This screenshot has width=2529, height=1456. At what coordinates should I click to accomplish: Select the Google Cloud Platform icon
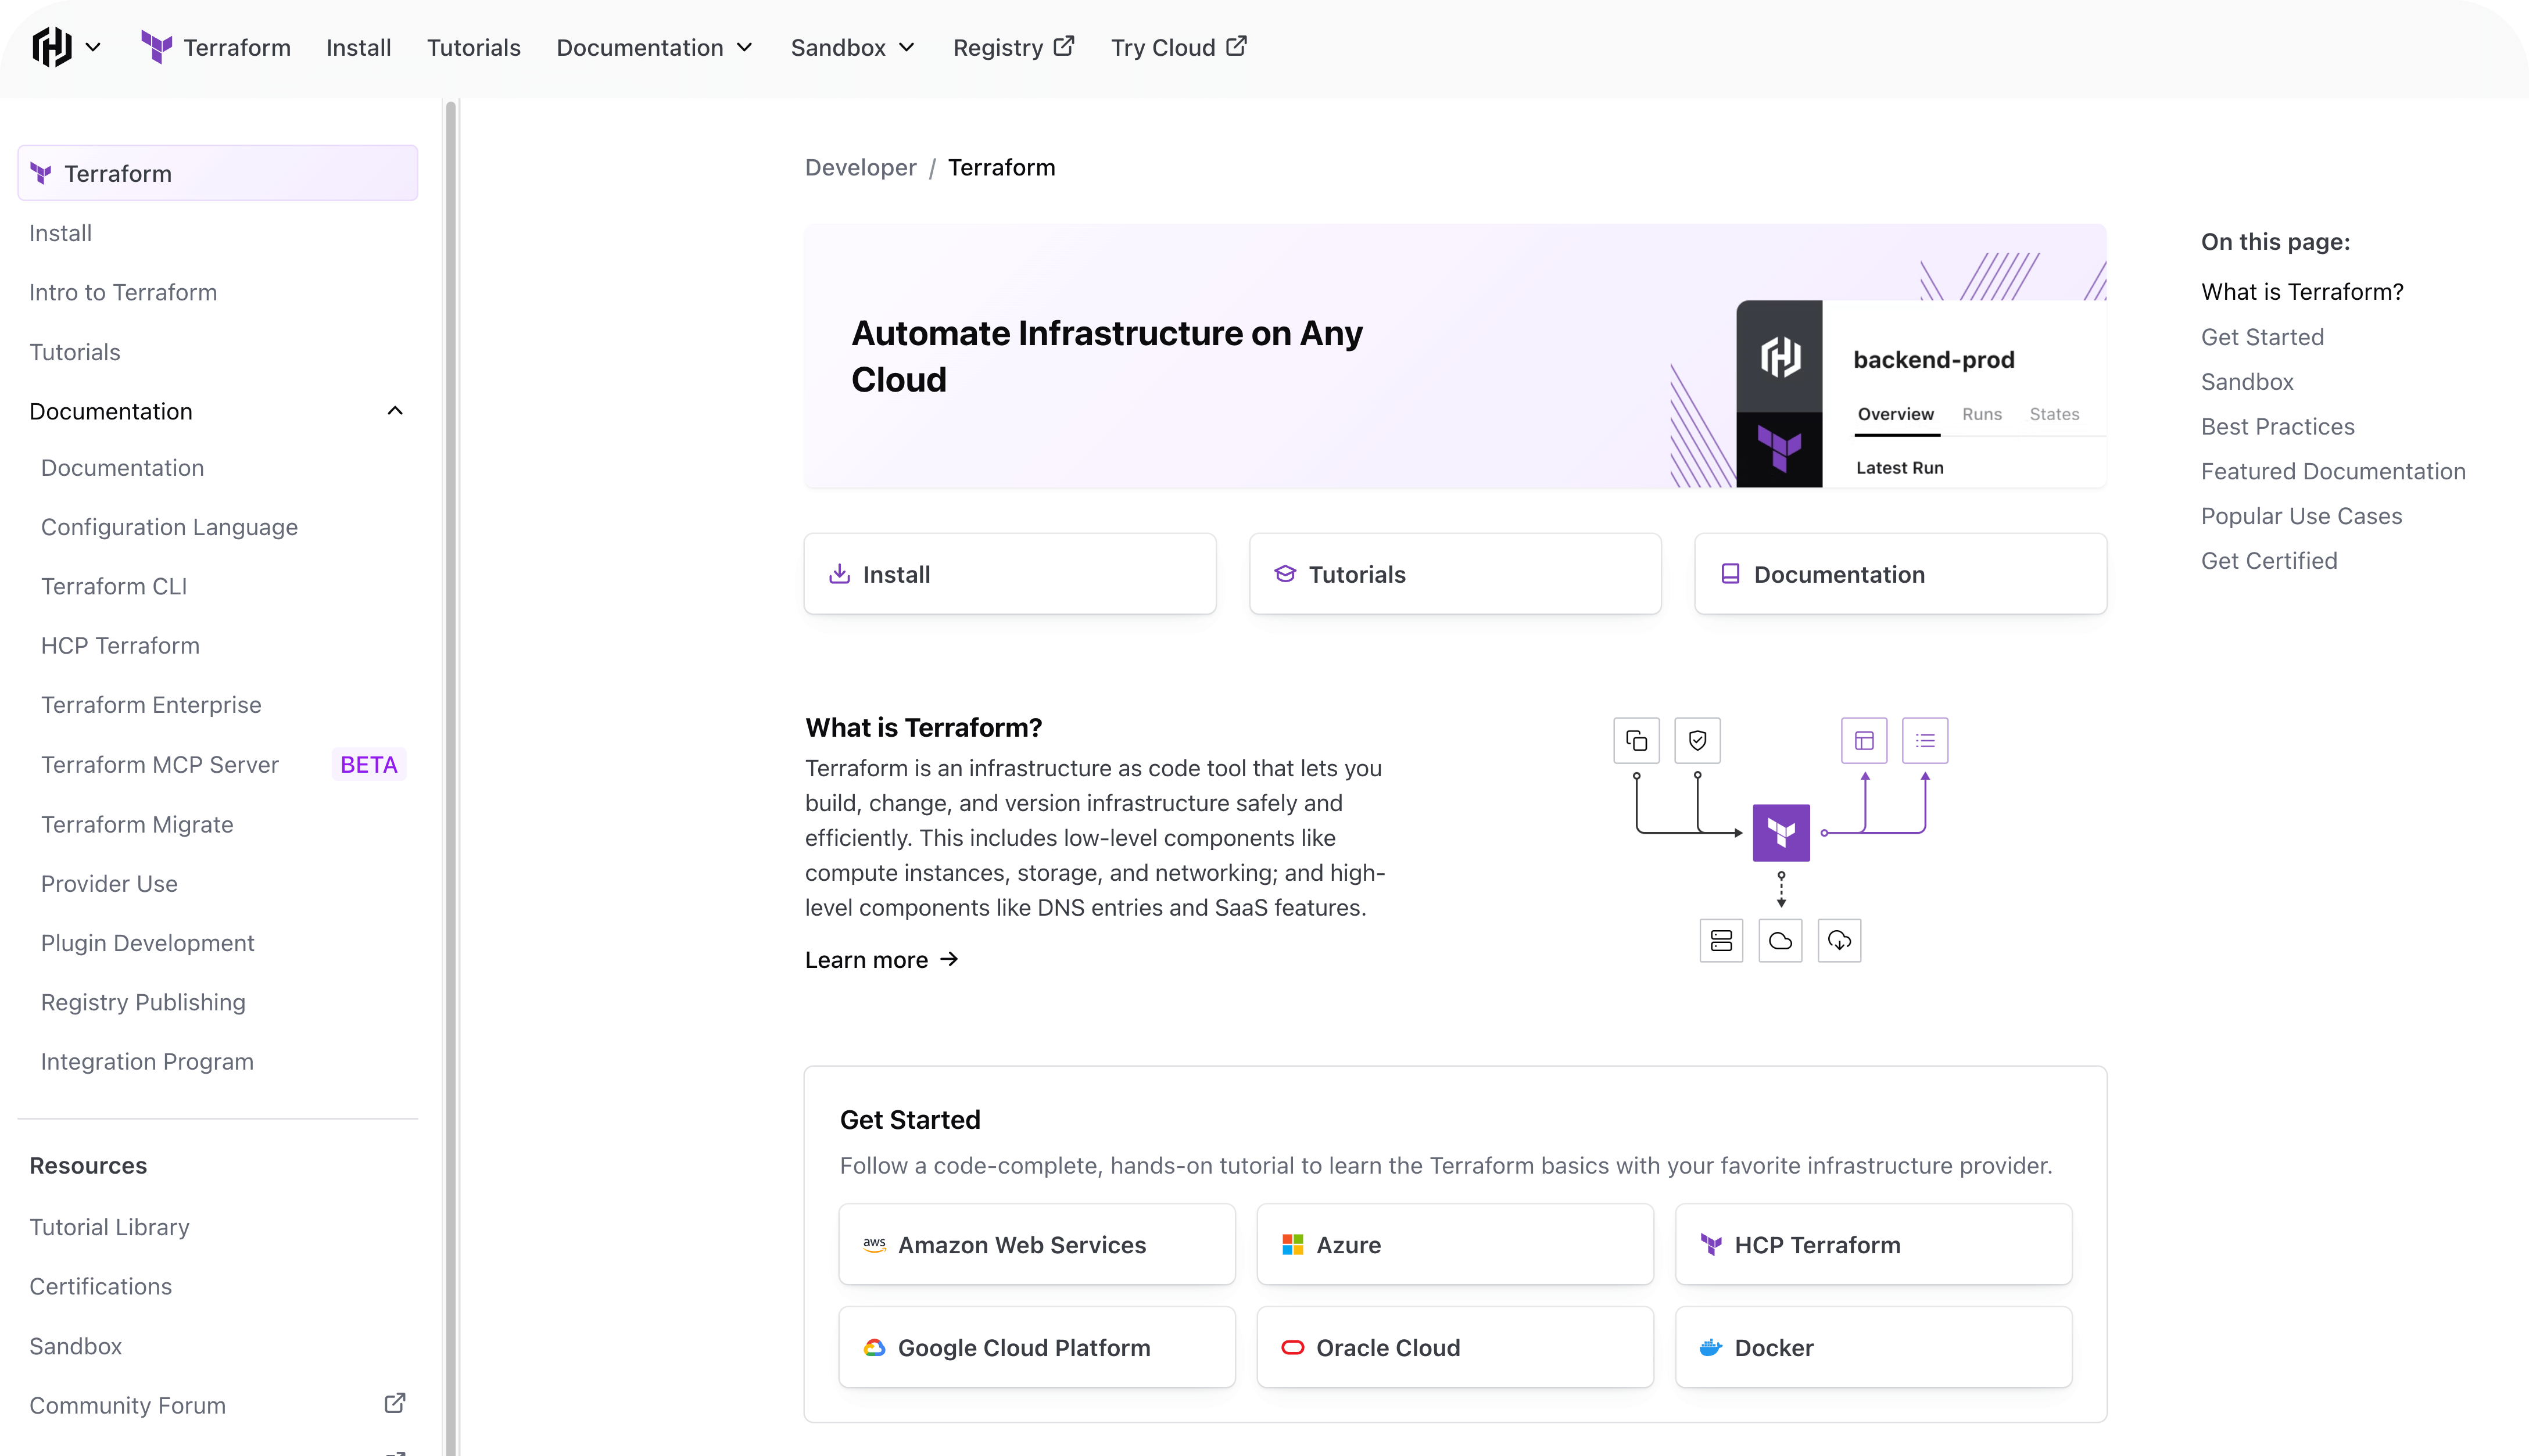[874, 1347]
